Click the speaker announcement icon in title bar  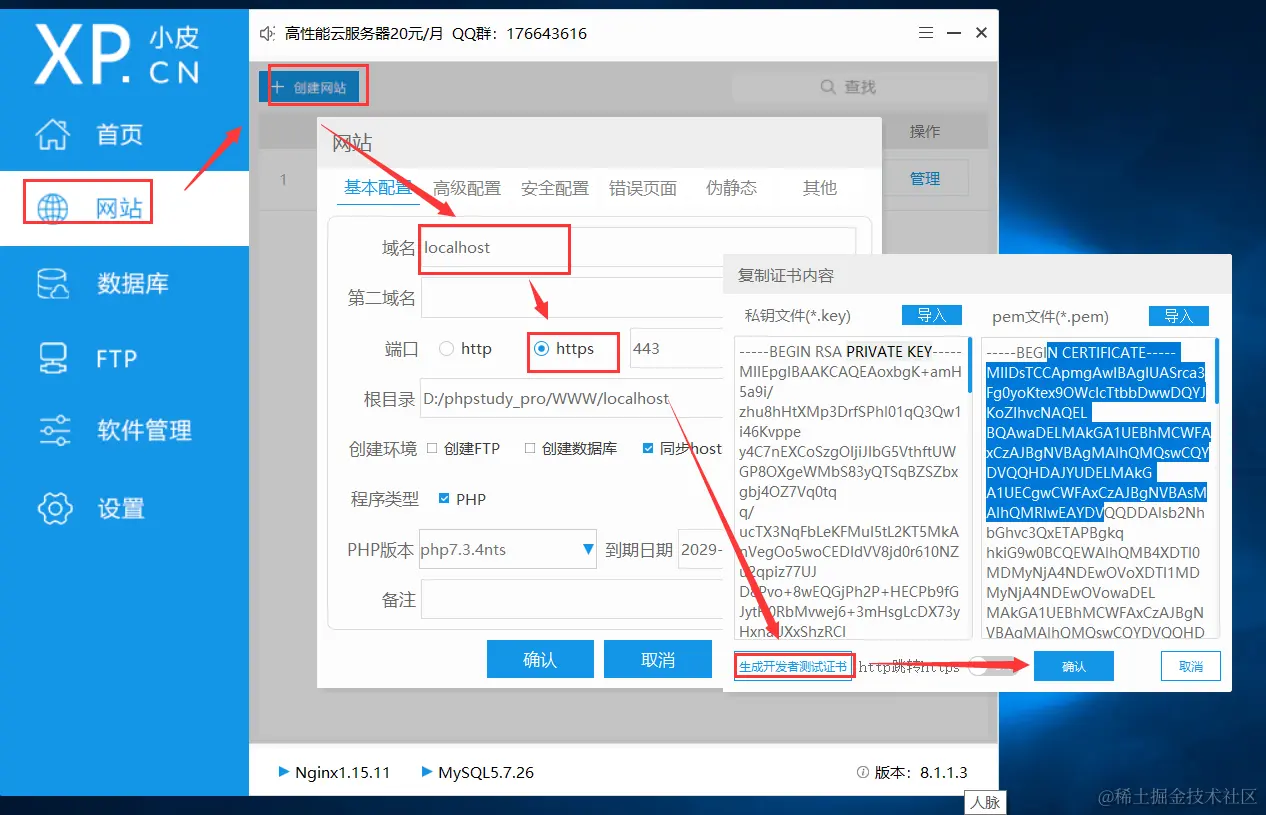(267, 33)
